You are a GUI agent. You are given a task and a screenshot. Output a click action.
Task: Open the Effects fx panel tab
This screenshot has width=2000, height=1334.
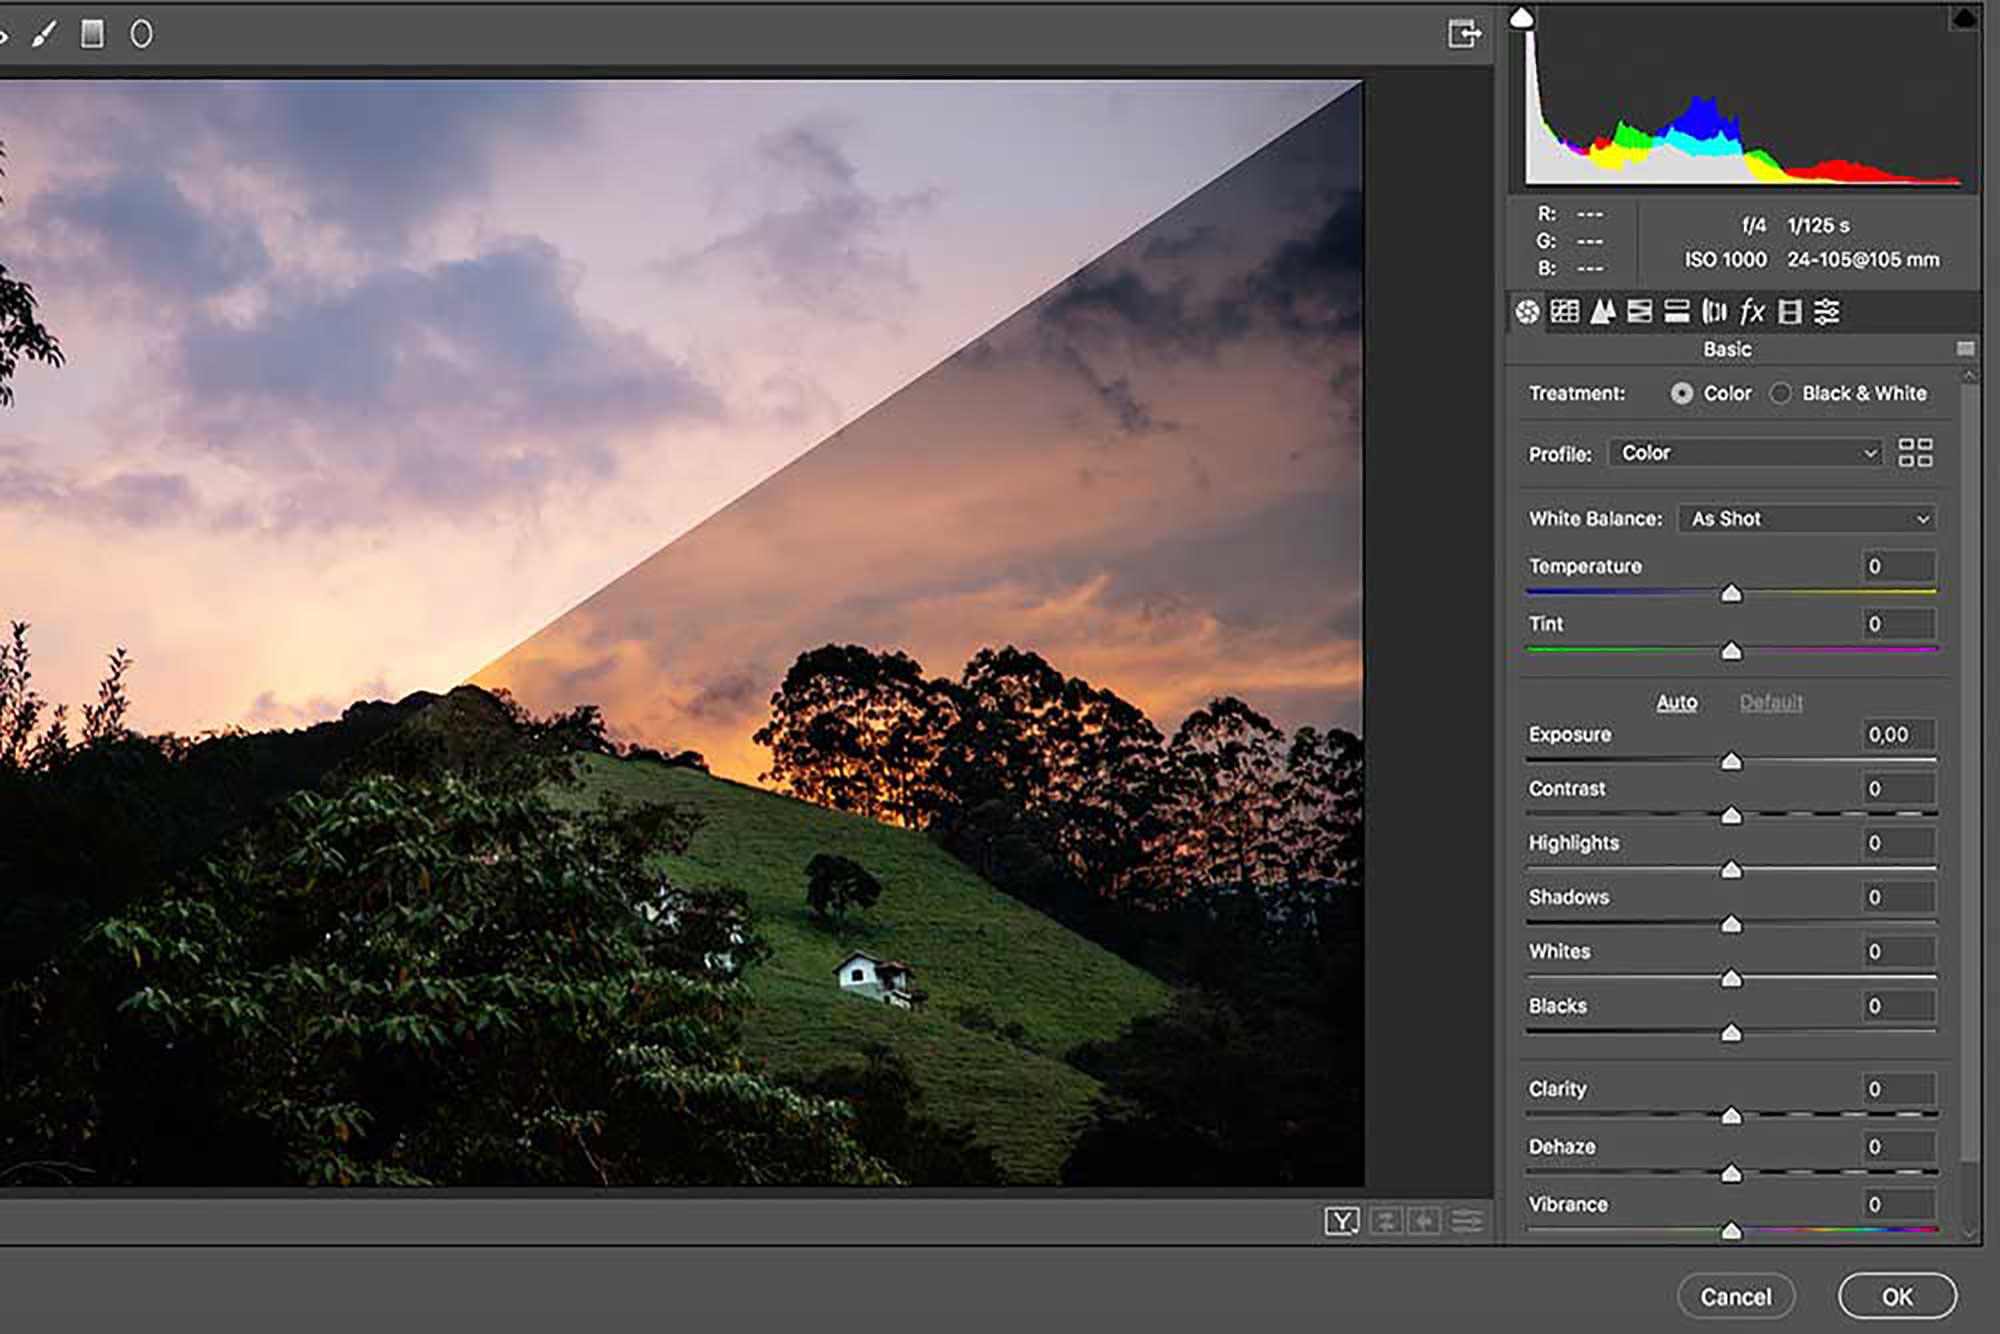[1752, 312]
